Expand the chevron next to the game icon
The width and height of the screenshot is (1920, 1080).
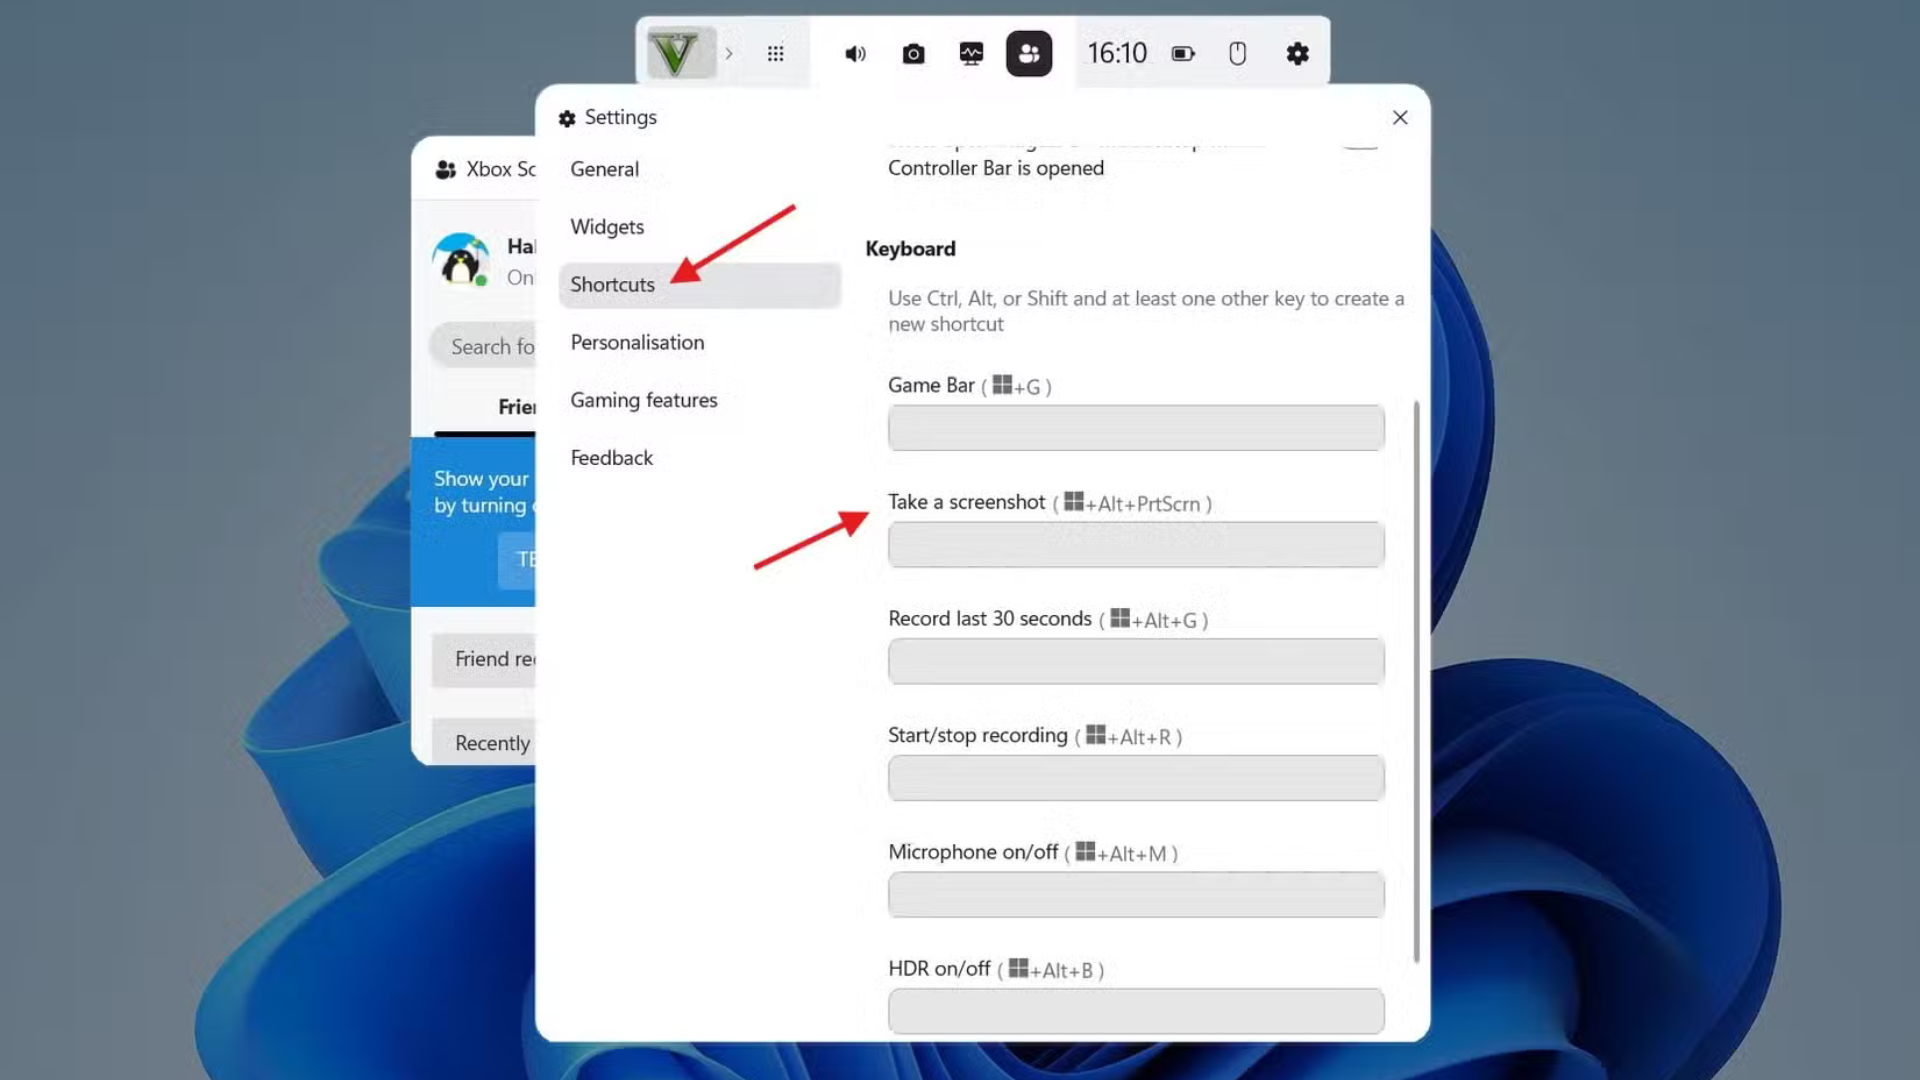pyautogui.click(x=729, y=54)
